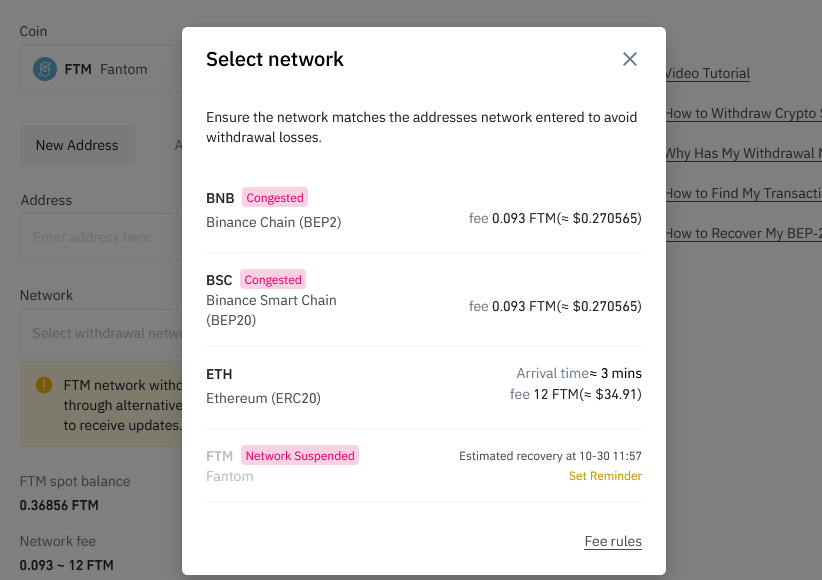Open the Fee rules page
This screenshot has width=822, height=580.
(613, 541)
